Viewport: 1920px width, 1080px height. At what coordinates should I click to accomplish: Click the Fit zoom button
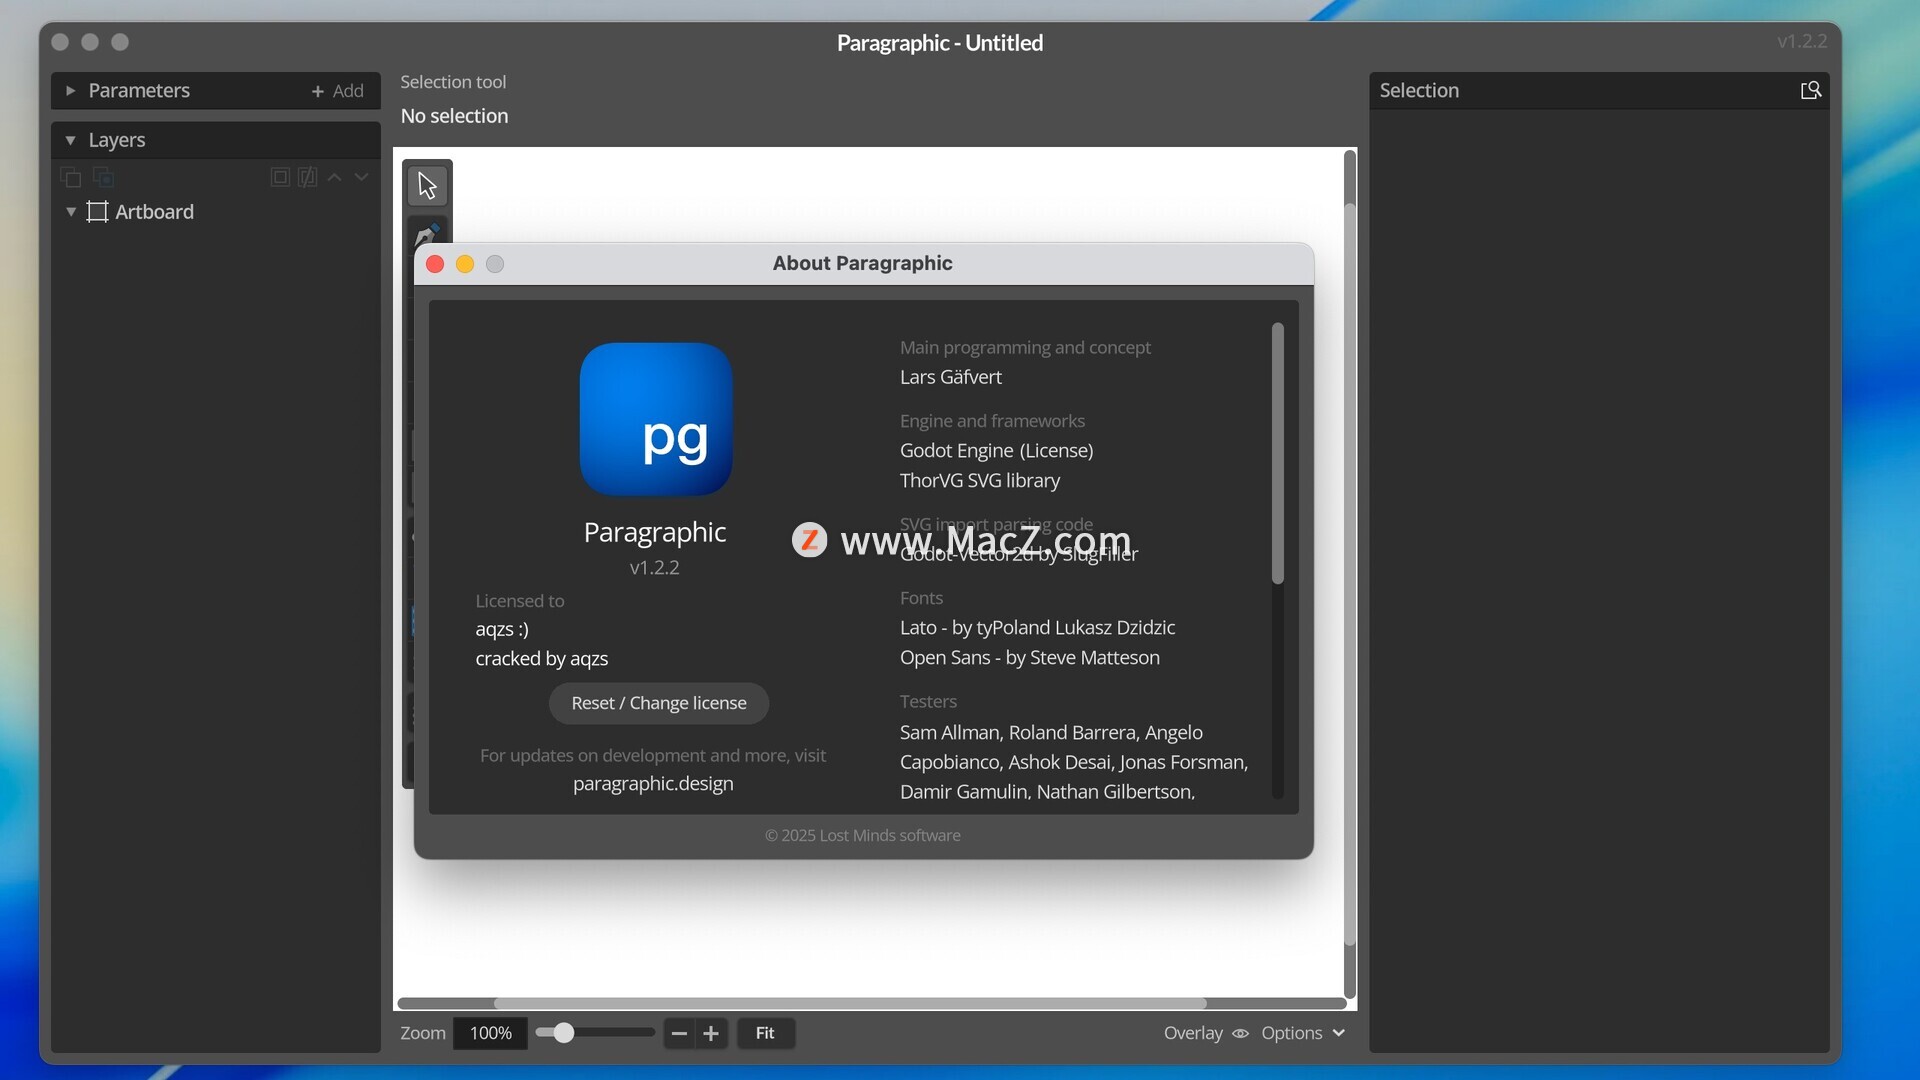click(765, 1033)
